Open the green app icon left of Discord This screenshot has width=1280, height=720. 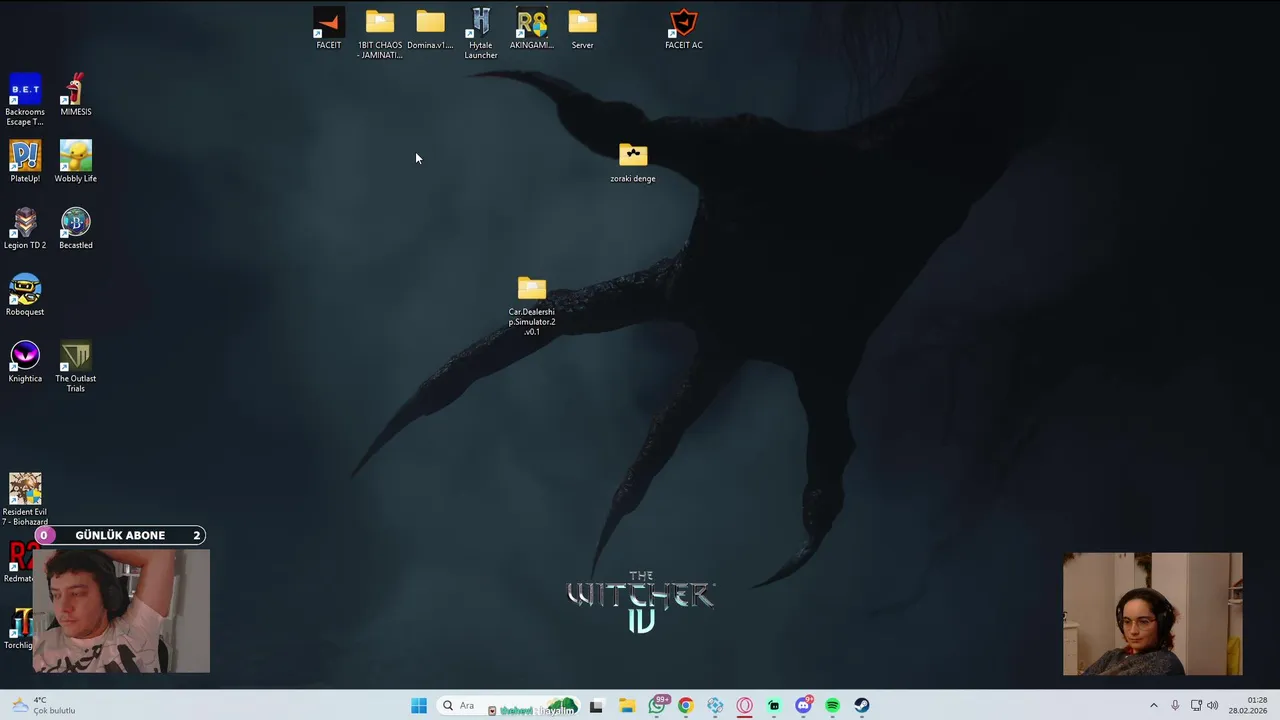click(774, 705)
